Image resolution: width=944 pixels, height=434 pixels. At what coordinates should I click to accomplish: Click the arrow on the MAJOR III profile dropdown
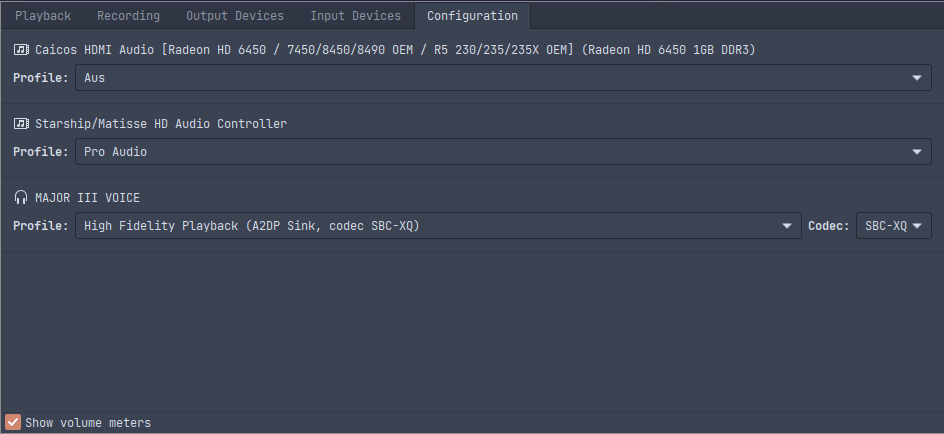pyautogui.click(x=787, y=226)
